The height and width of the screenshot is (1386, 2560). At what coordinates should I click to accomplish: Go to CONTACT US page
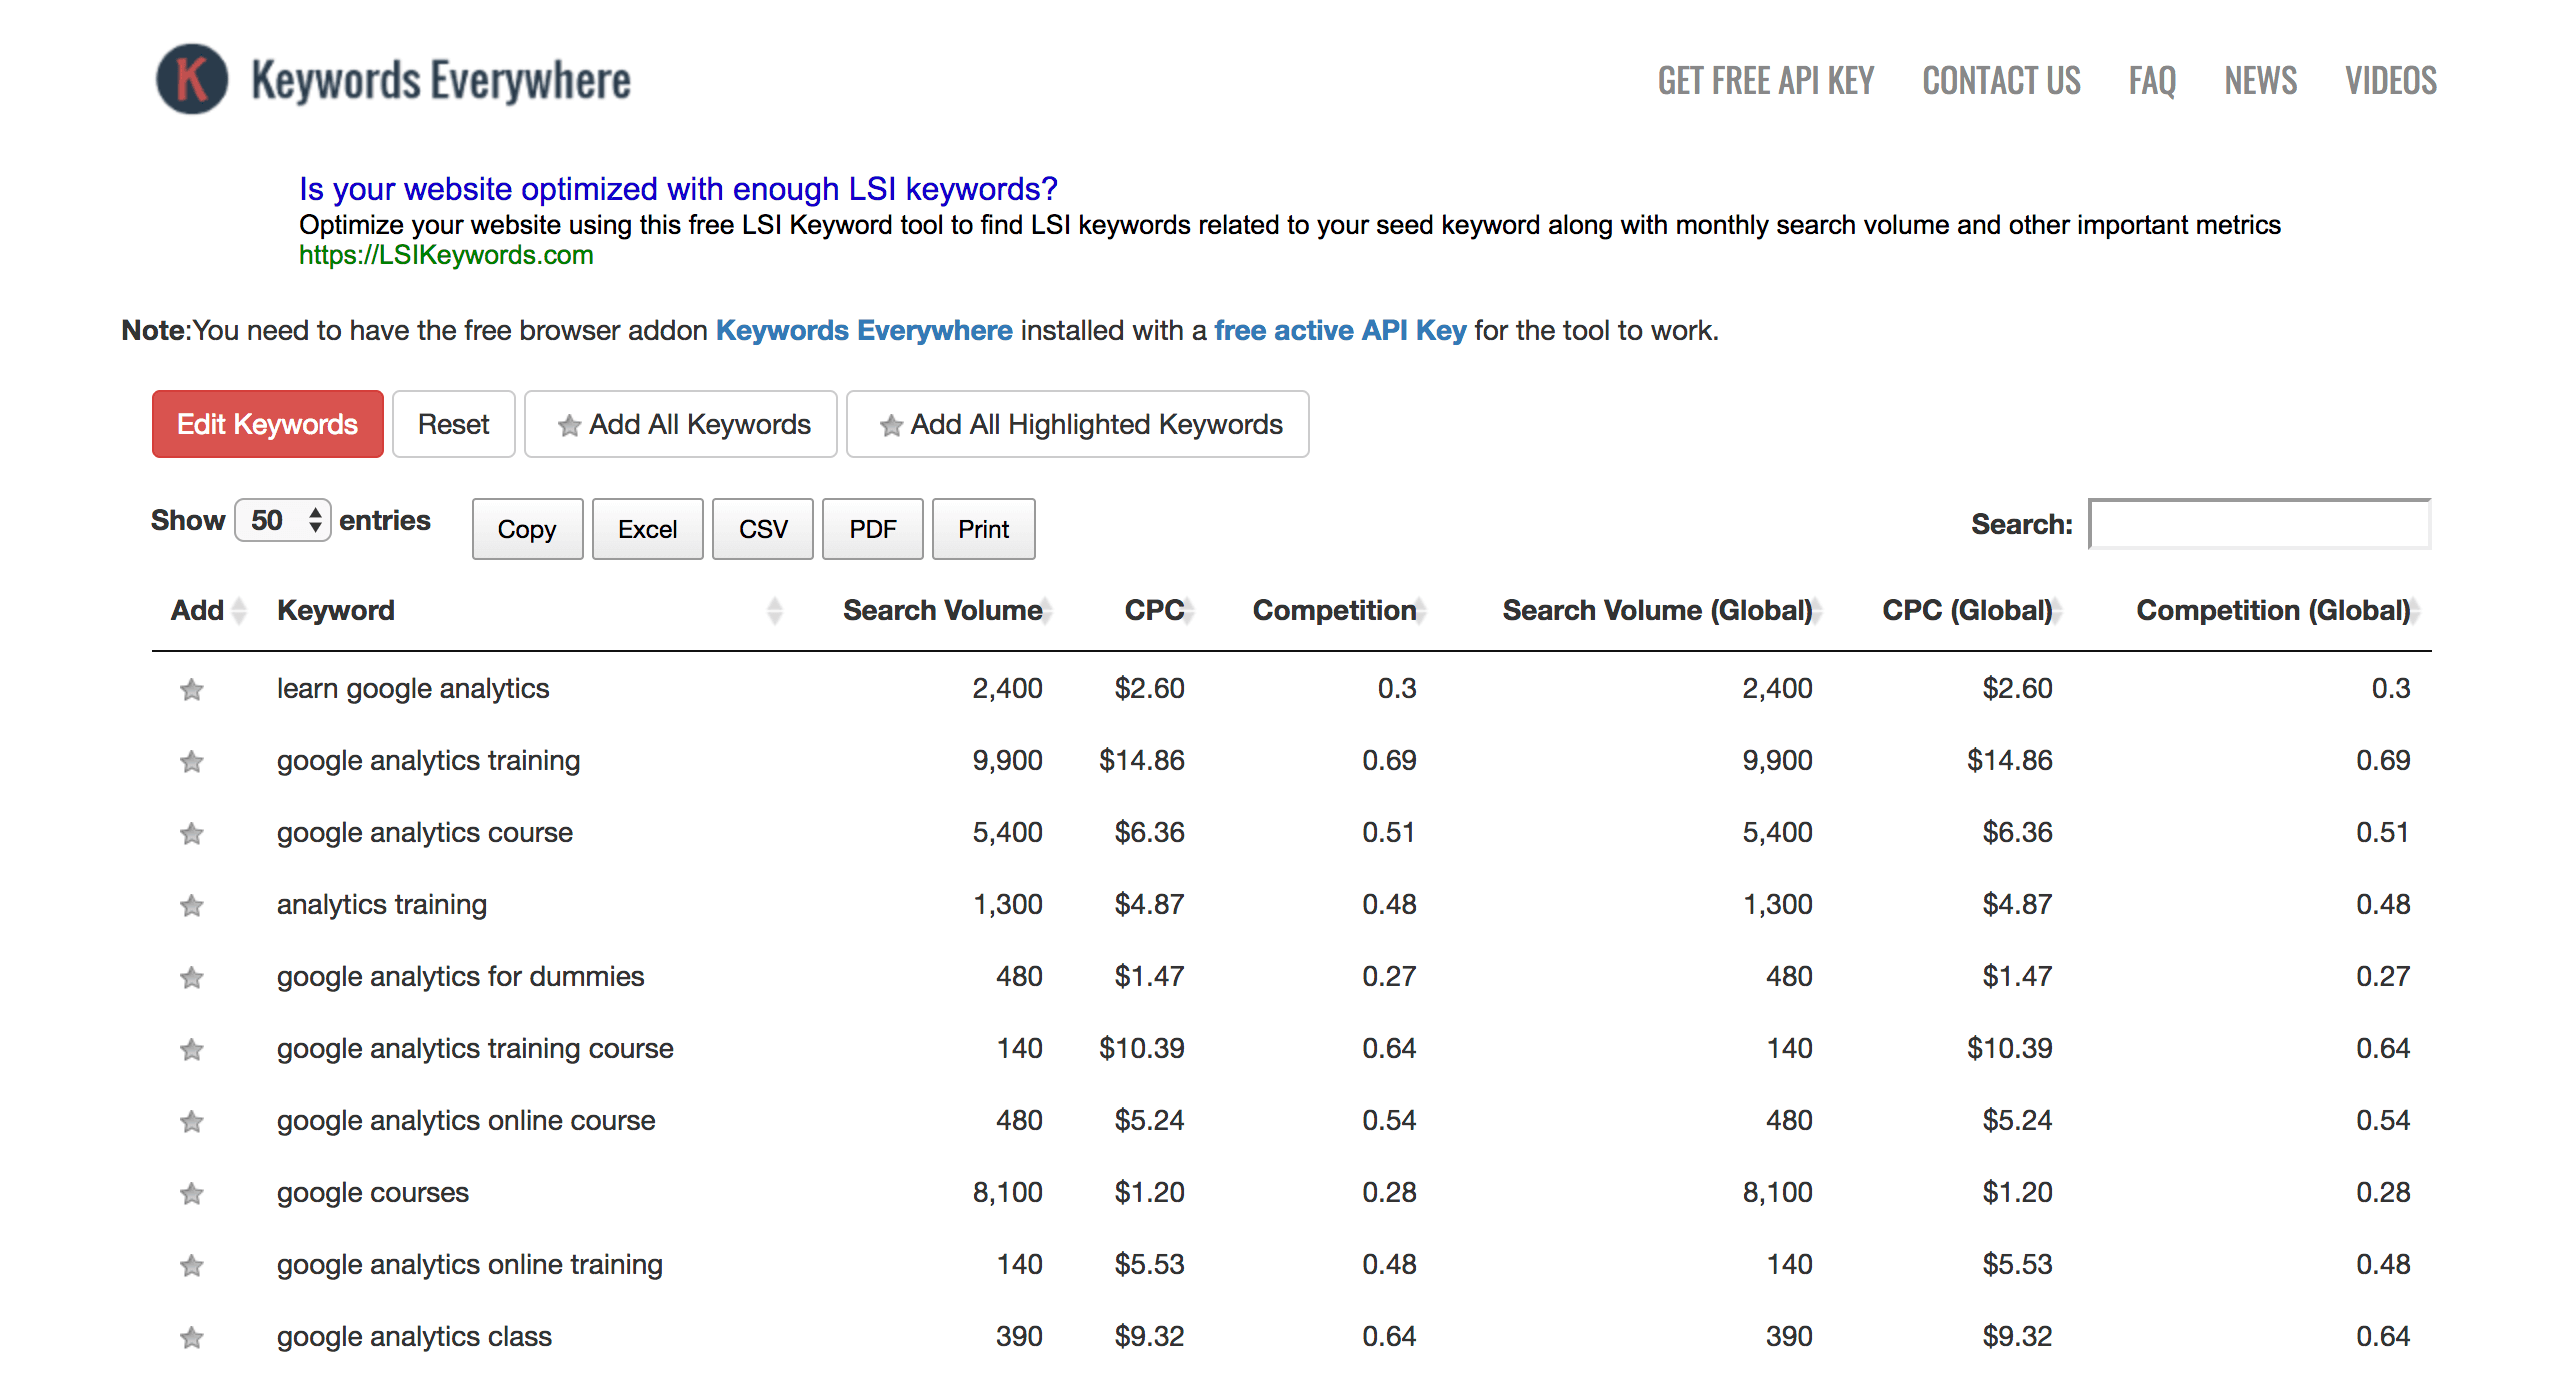pyautogui.click(x=2001, y=81)
